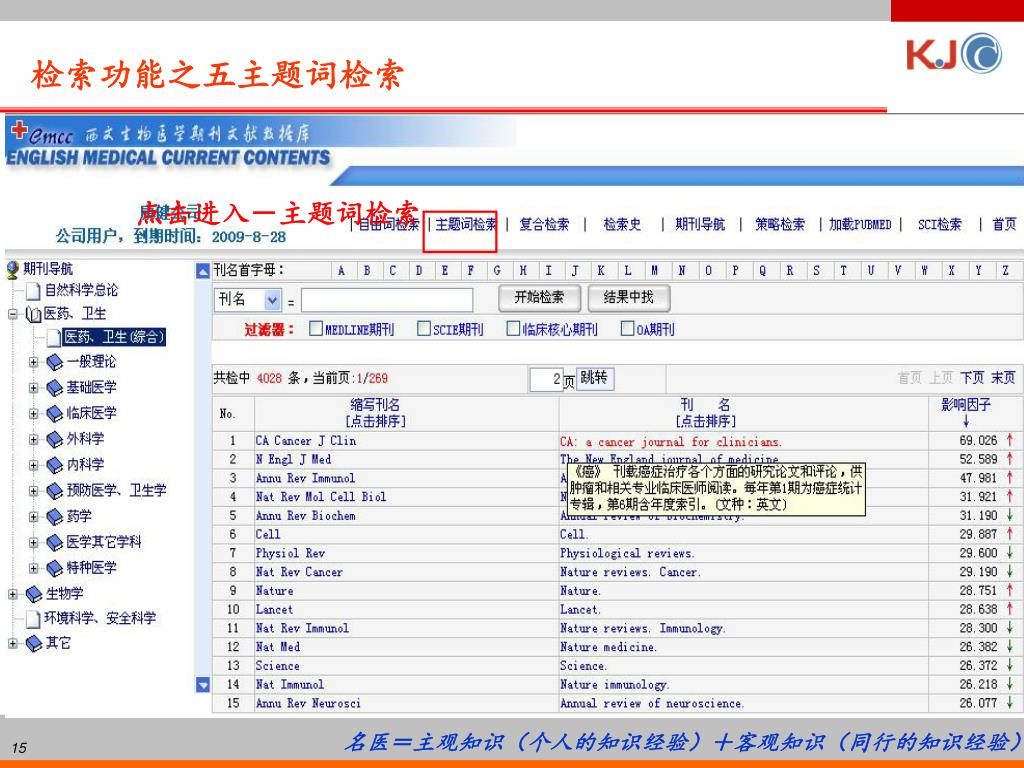Click the blue up-arrow scroll icon

click(203, 270)
